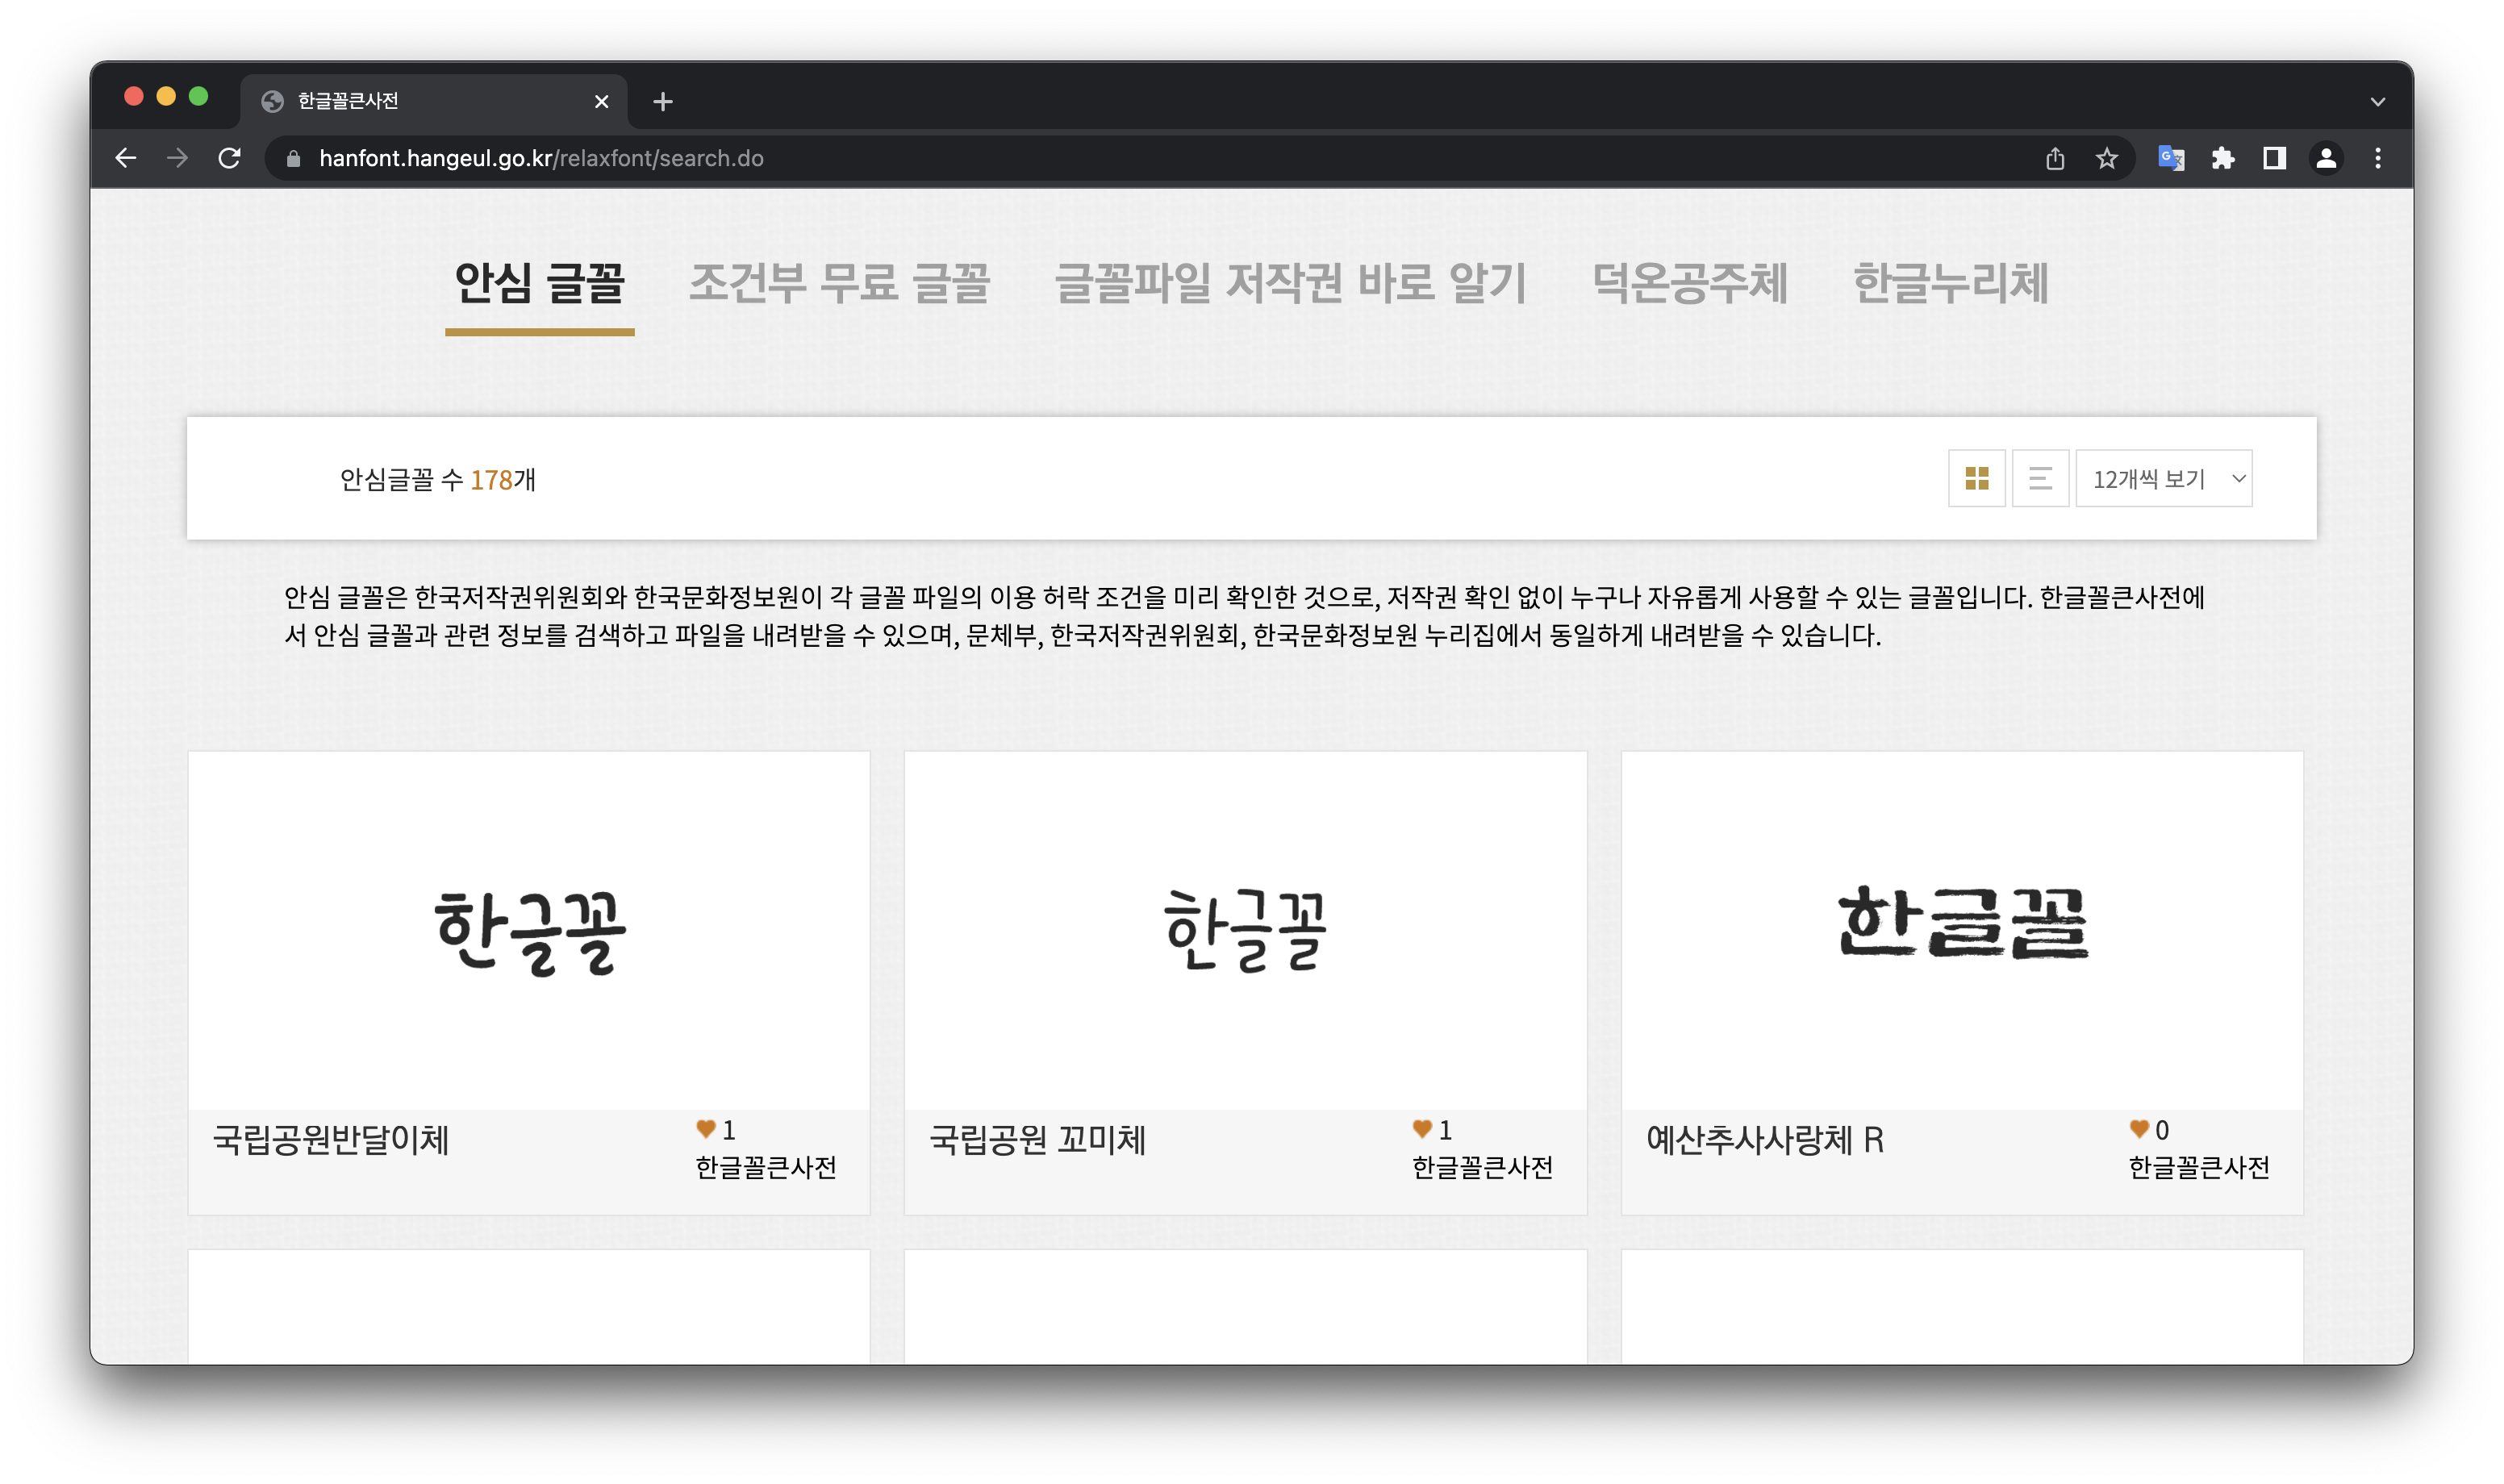Bookmark this page with star icon

pos(2106,158)
